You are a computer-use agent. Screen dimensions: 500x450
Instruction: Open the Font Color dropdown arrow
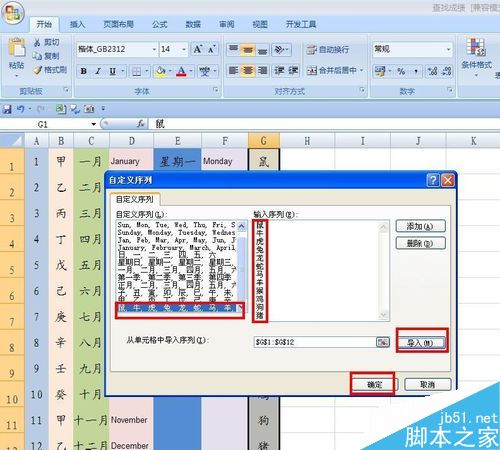(x=191, y=71)
